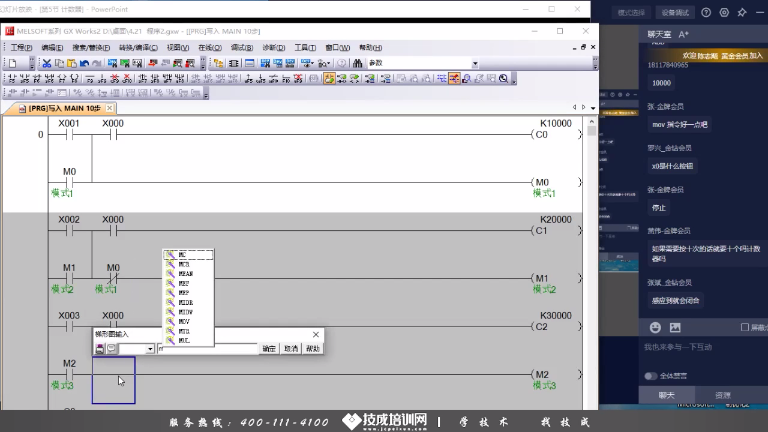Click the help question mark icon top right
The image size is (768, 432).
coord(706,13)
